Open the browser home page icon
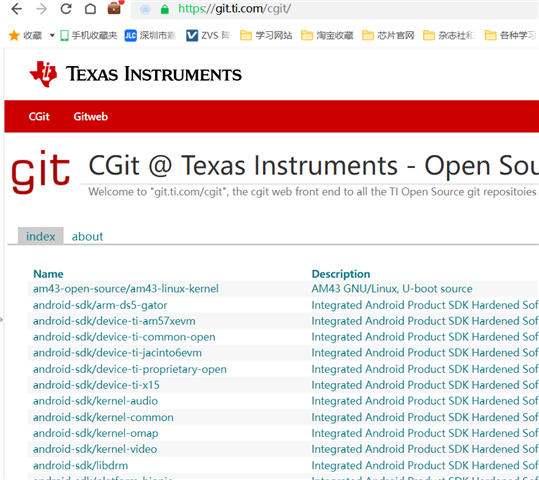 tap(90, 9)
